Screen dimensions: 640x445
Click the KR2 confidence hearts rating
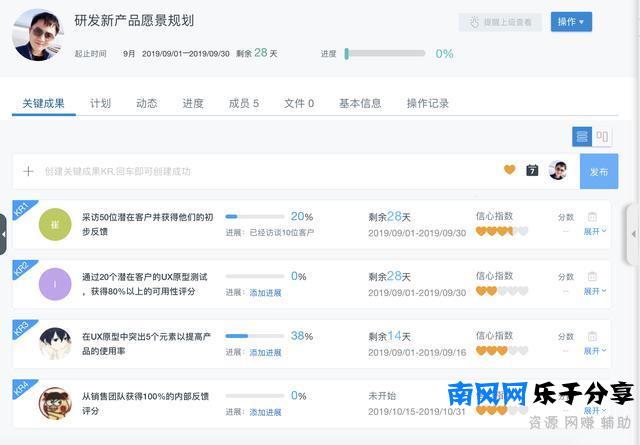[502, 291]
